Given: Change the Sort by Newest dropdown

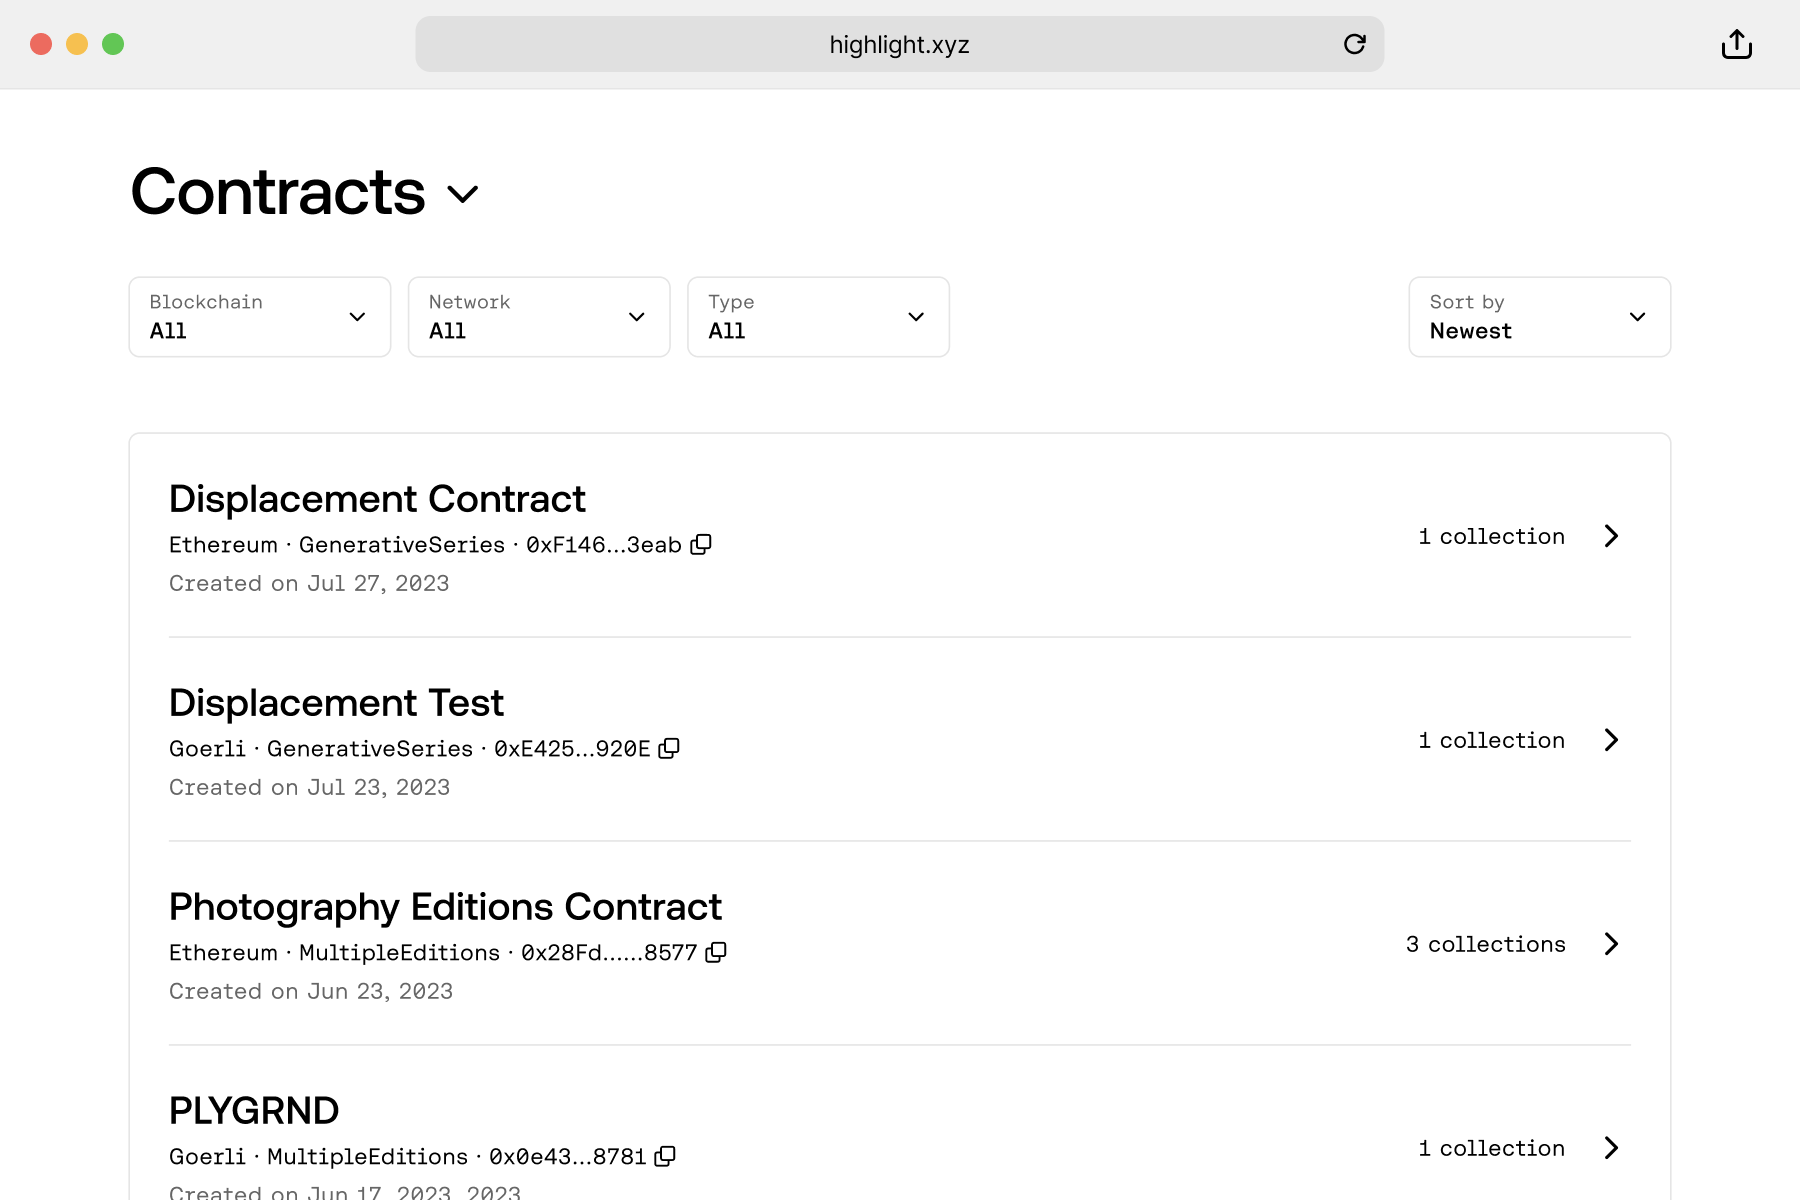Looking at the screenshot, I should pos(1539,317).
